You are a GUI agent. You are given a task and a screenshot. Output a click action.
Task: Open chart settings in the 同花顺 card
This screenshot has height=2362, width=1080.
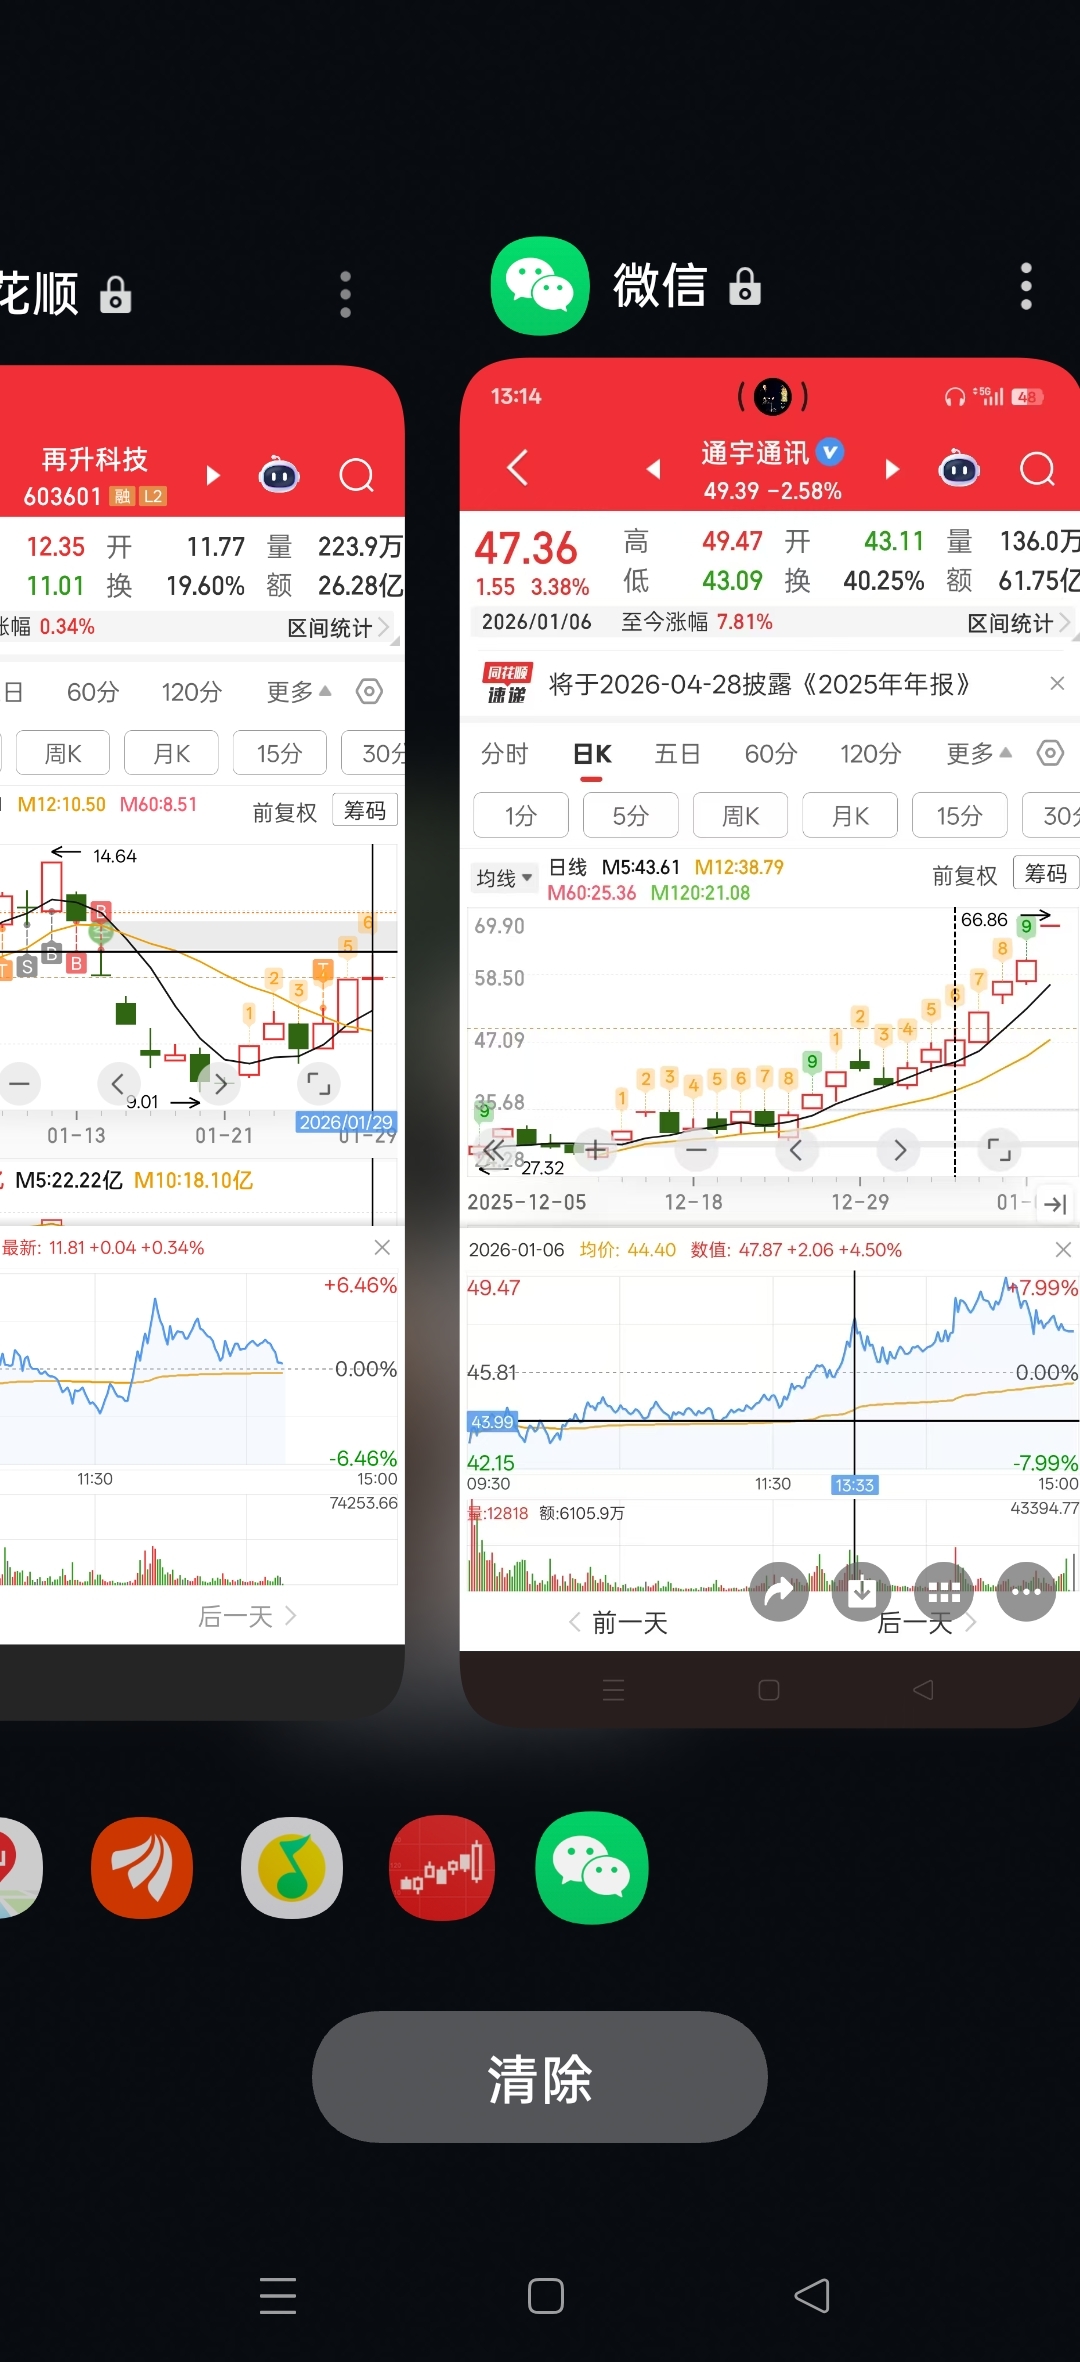pyautogui.click(x=369, y=692)
